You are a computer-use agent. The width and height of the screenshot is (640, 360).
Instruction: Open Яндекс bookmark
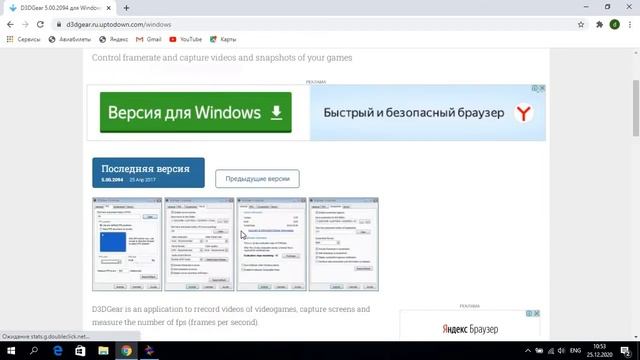point(113,39)
